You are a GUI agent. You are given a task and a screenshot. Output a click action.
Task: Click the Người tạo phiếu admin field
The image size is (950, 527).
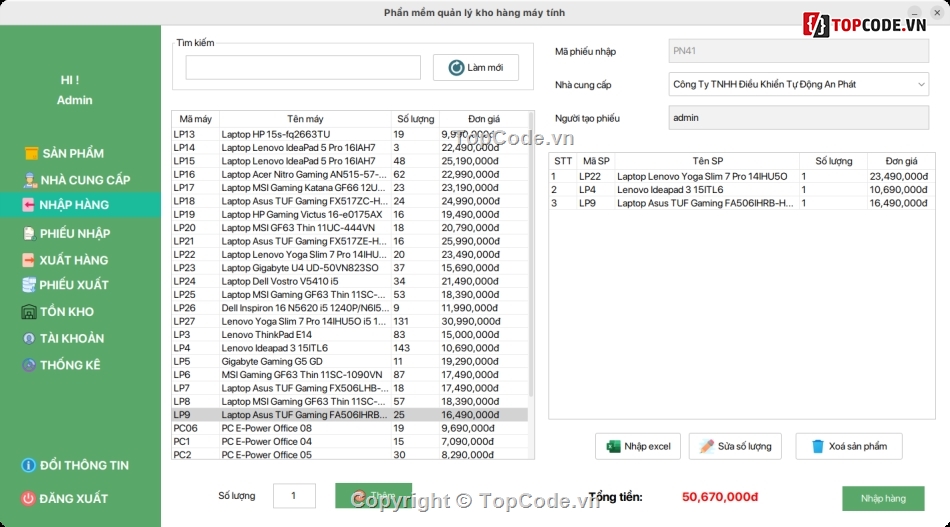coord(799,118)
